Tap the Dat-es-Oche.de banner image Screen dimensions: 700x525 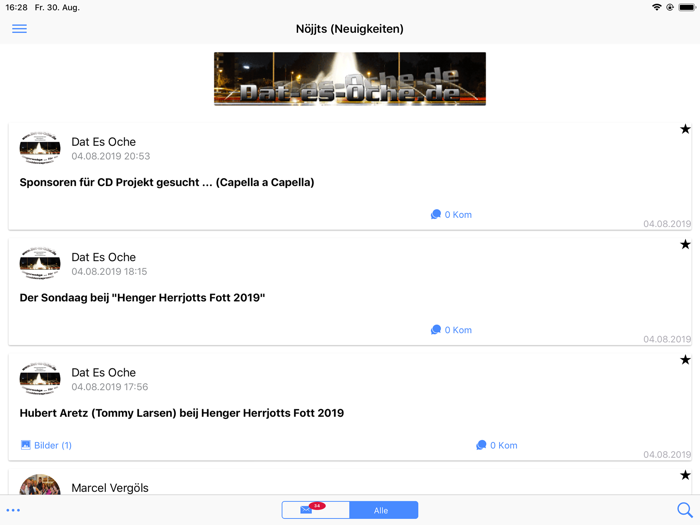click(x=350, y=79)
